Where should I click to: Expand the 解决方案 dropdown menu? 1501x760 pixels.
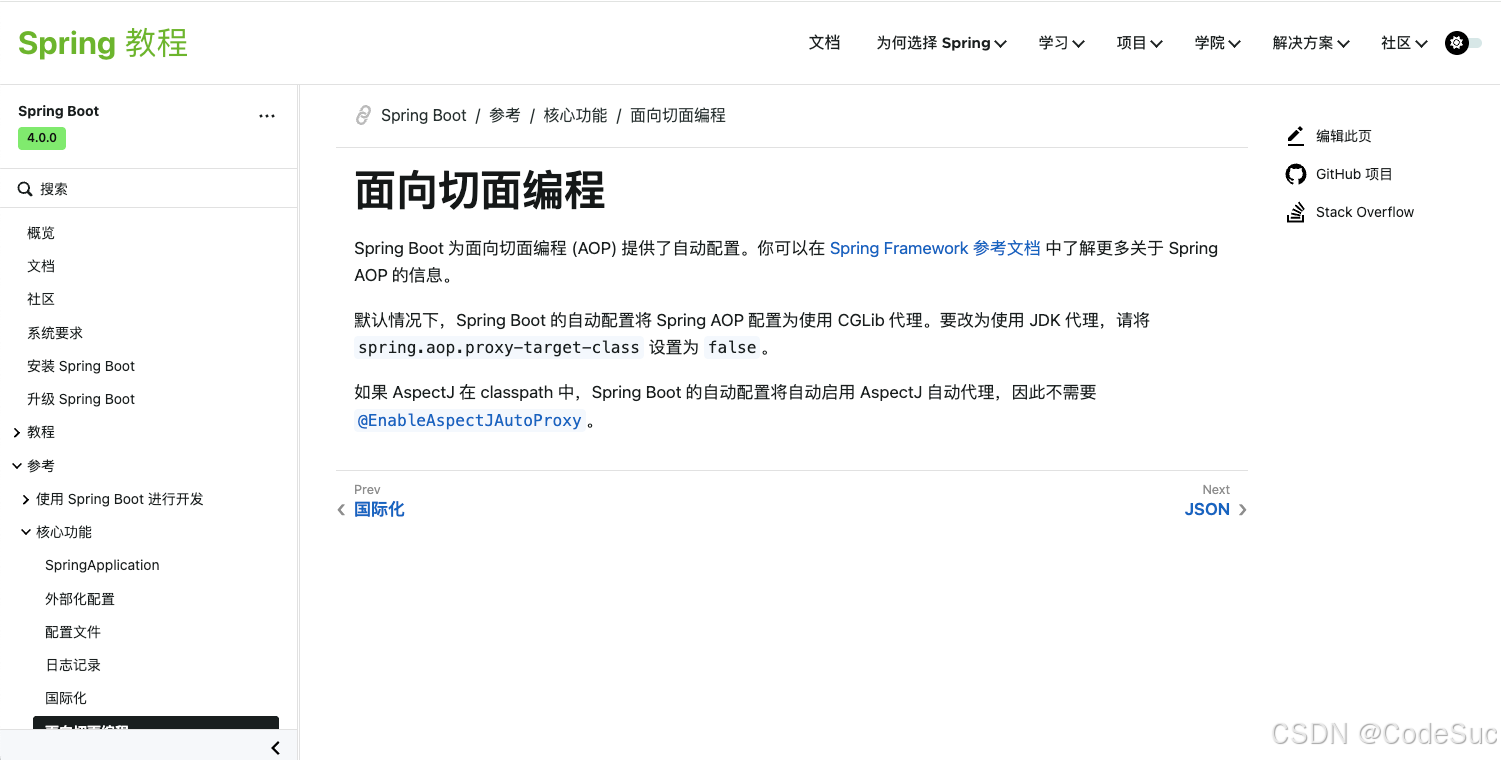click(x=1311, y=43)
